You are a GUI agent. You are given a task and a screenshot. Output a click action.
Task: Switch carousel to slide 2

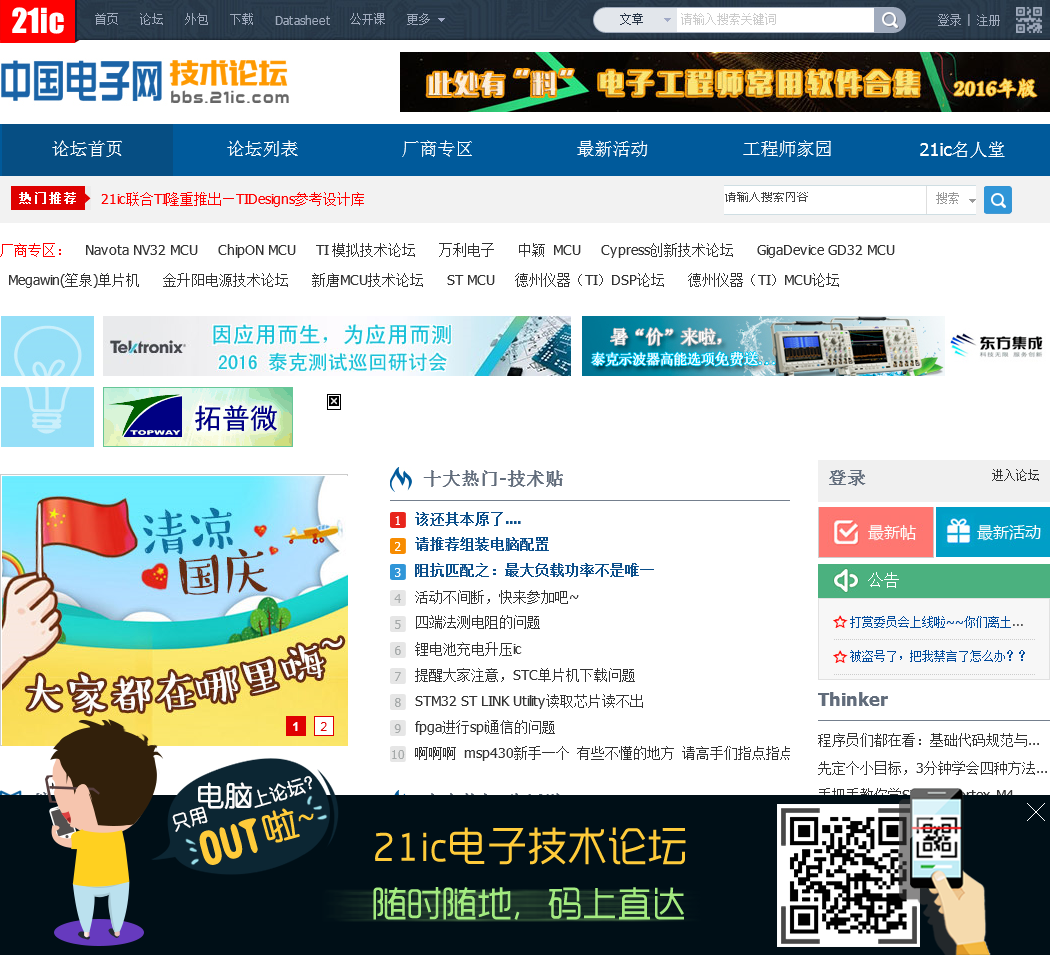click(x=324, y=726)
